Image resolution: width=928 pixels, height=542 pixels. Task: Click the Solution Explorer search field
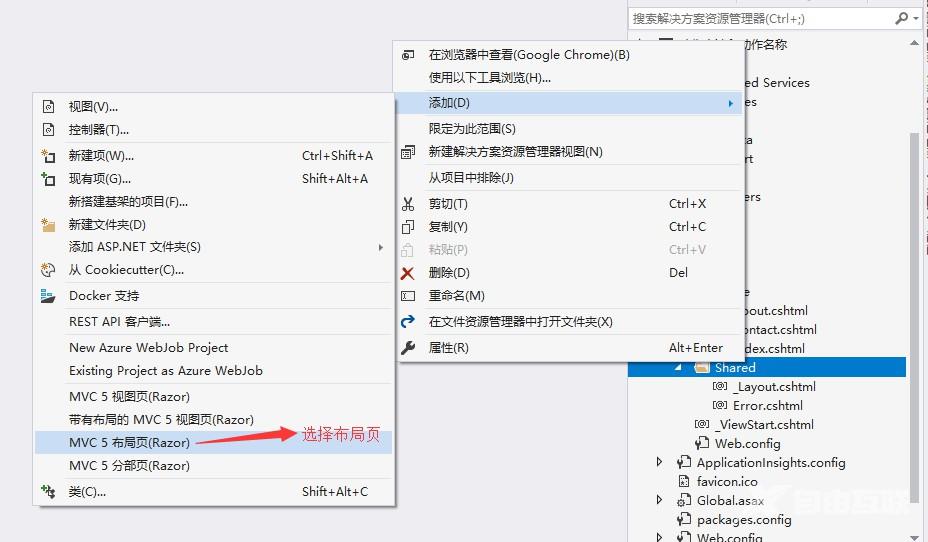[x=761, y=18]
